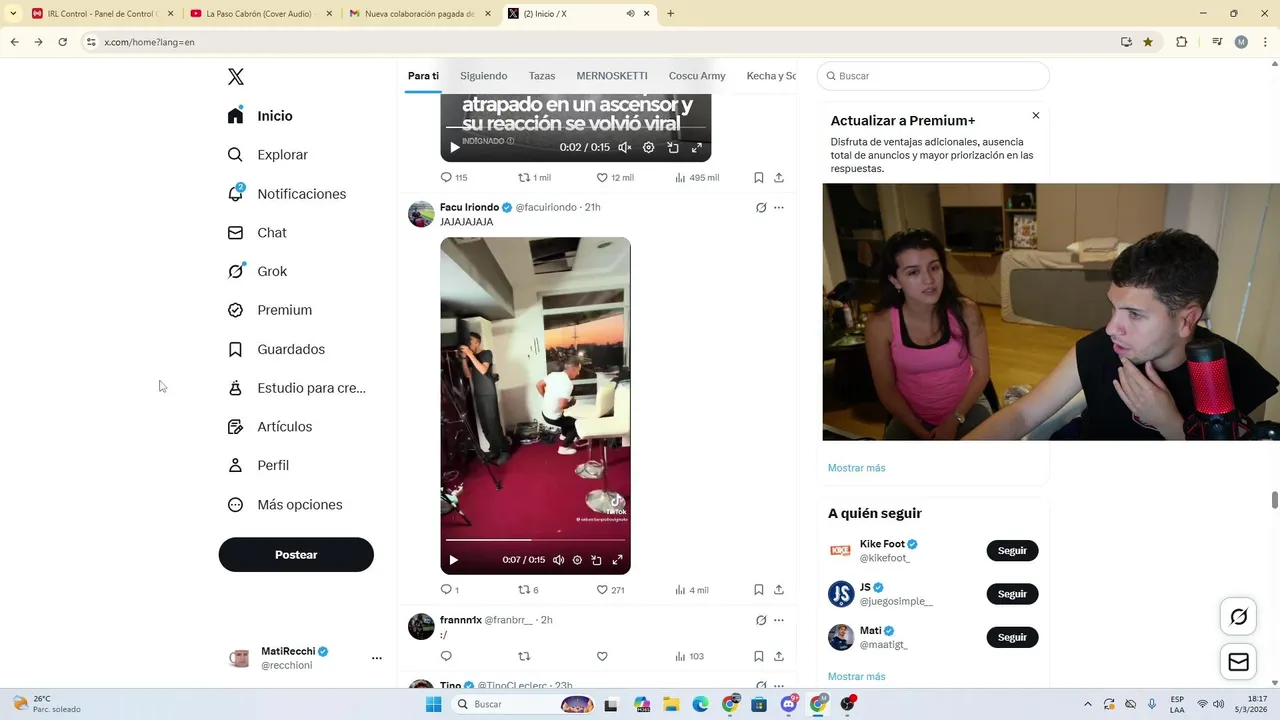Toggle fullscreen on top video
The width and height of the screenshot is (1280, 720).
click(x=697, y=147)
